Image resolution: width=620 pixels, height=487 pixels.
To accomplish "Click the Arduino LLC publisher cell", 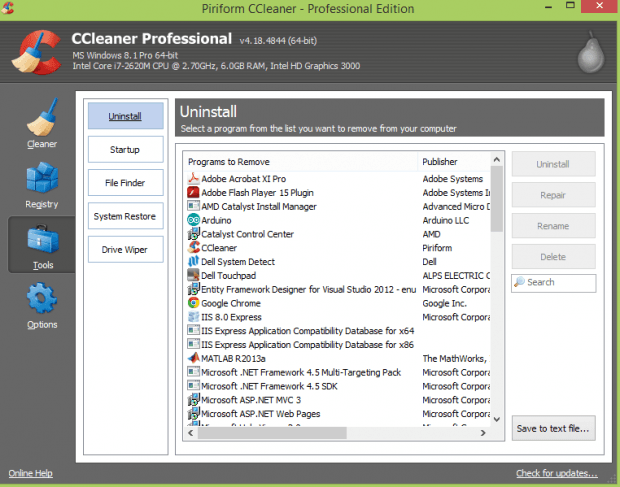I will coord(446,220).
